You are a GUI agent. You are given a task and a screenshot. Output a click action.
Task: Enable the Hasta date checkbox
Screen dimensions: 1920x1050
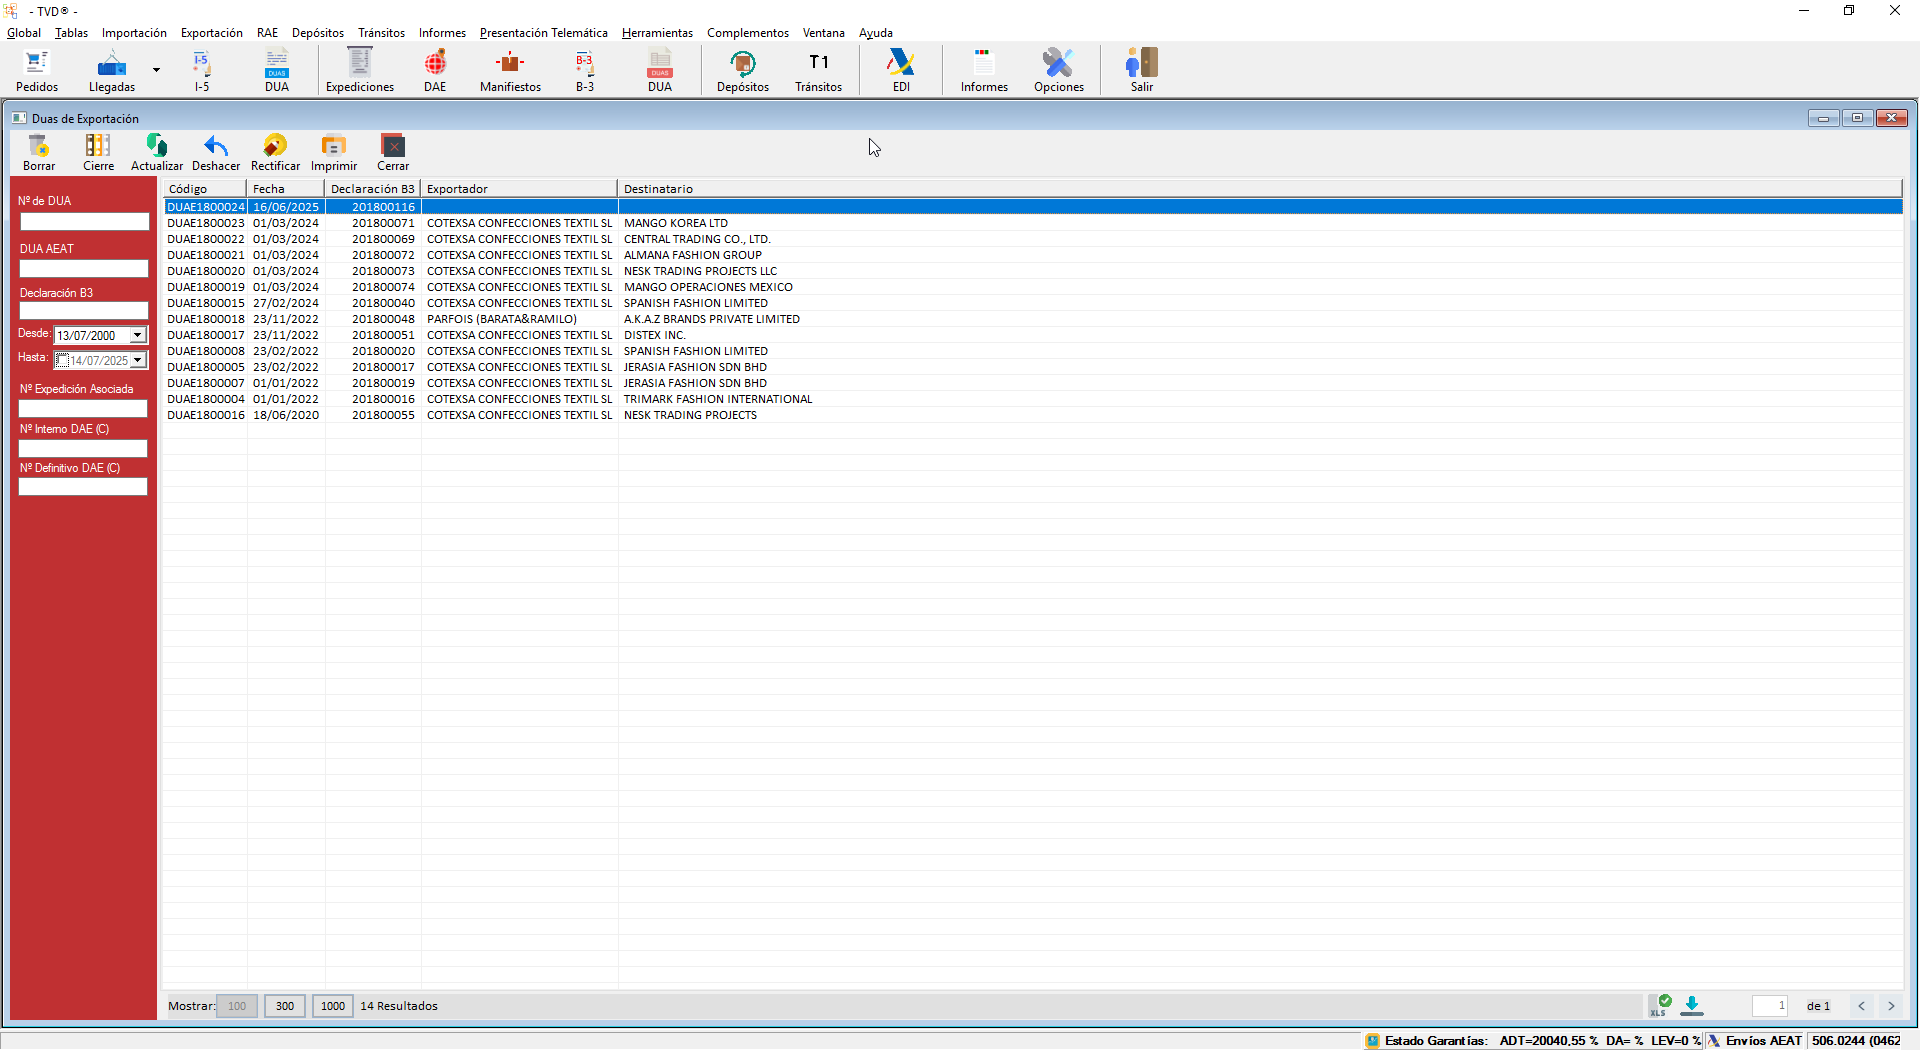[x=63, y=360]
